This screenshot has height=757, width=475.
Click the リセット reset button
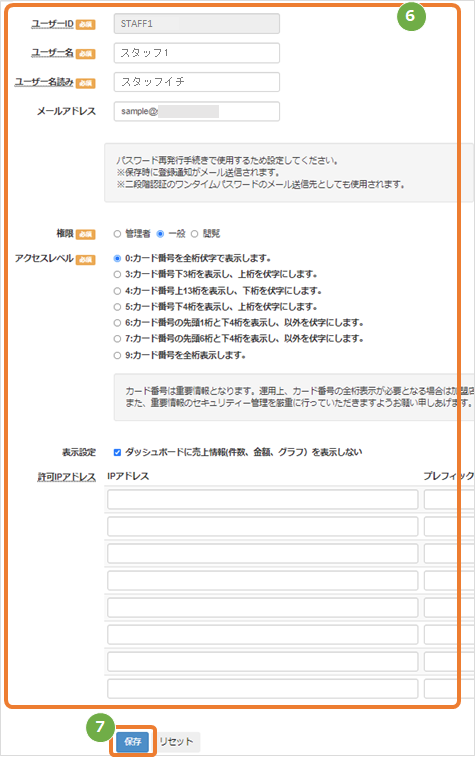point(176,742)
